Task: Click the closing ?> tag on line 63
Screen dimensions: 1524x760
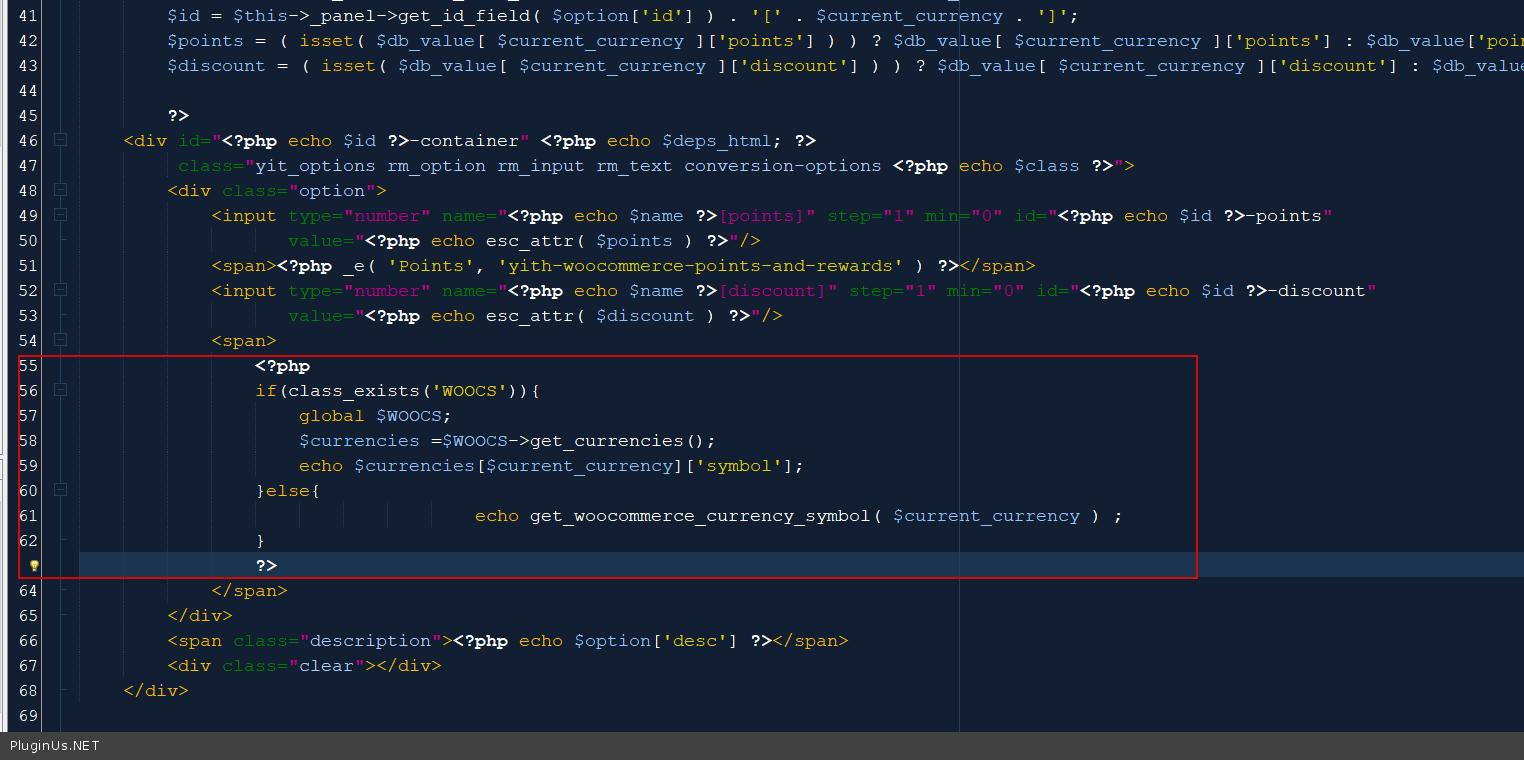Action: [266, 566]
